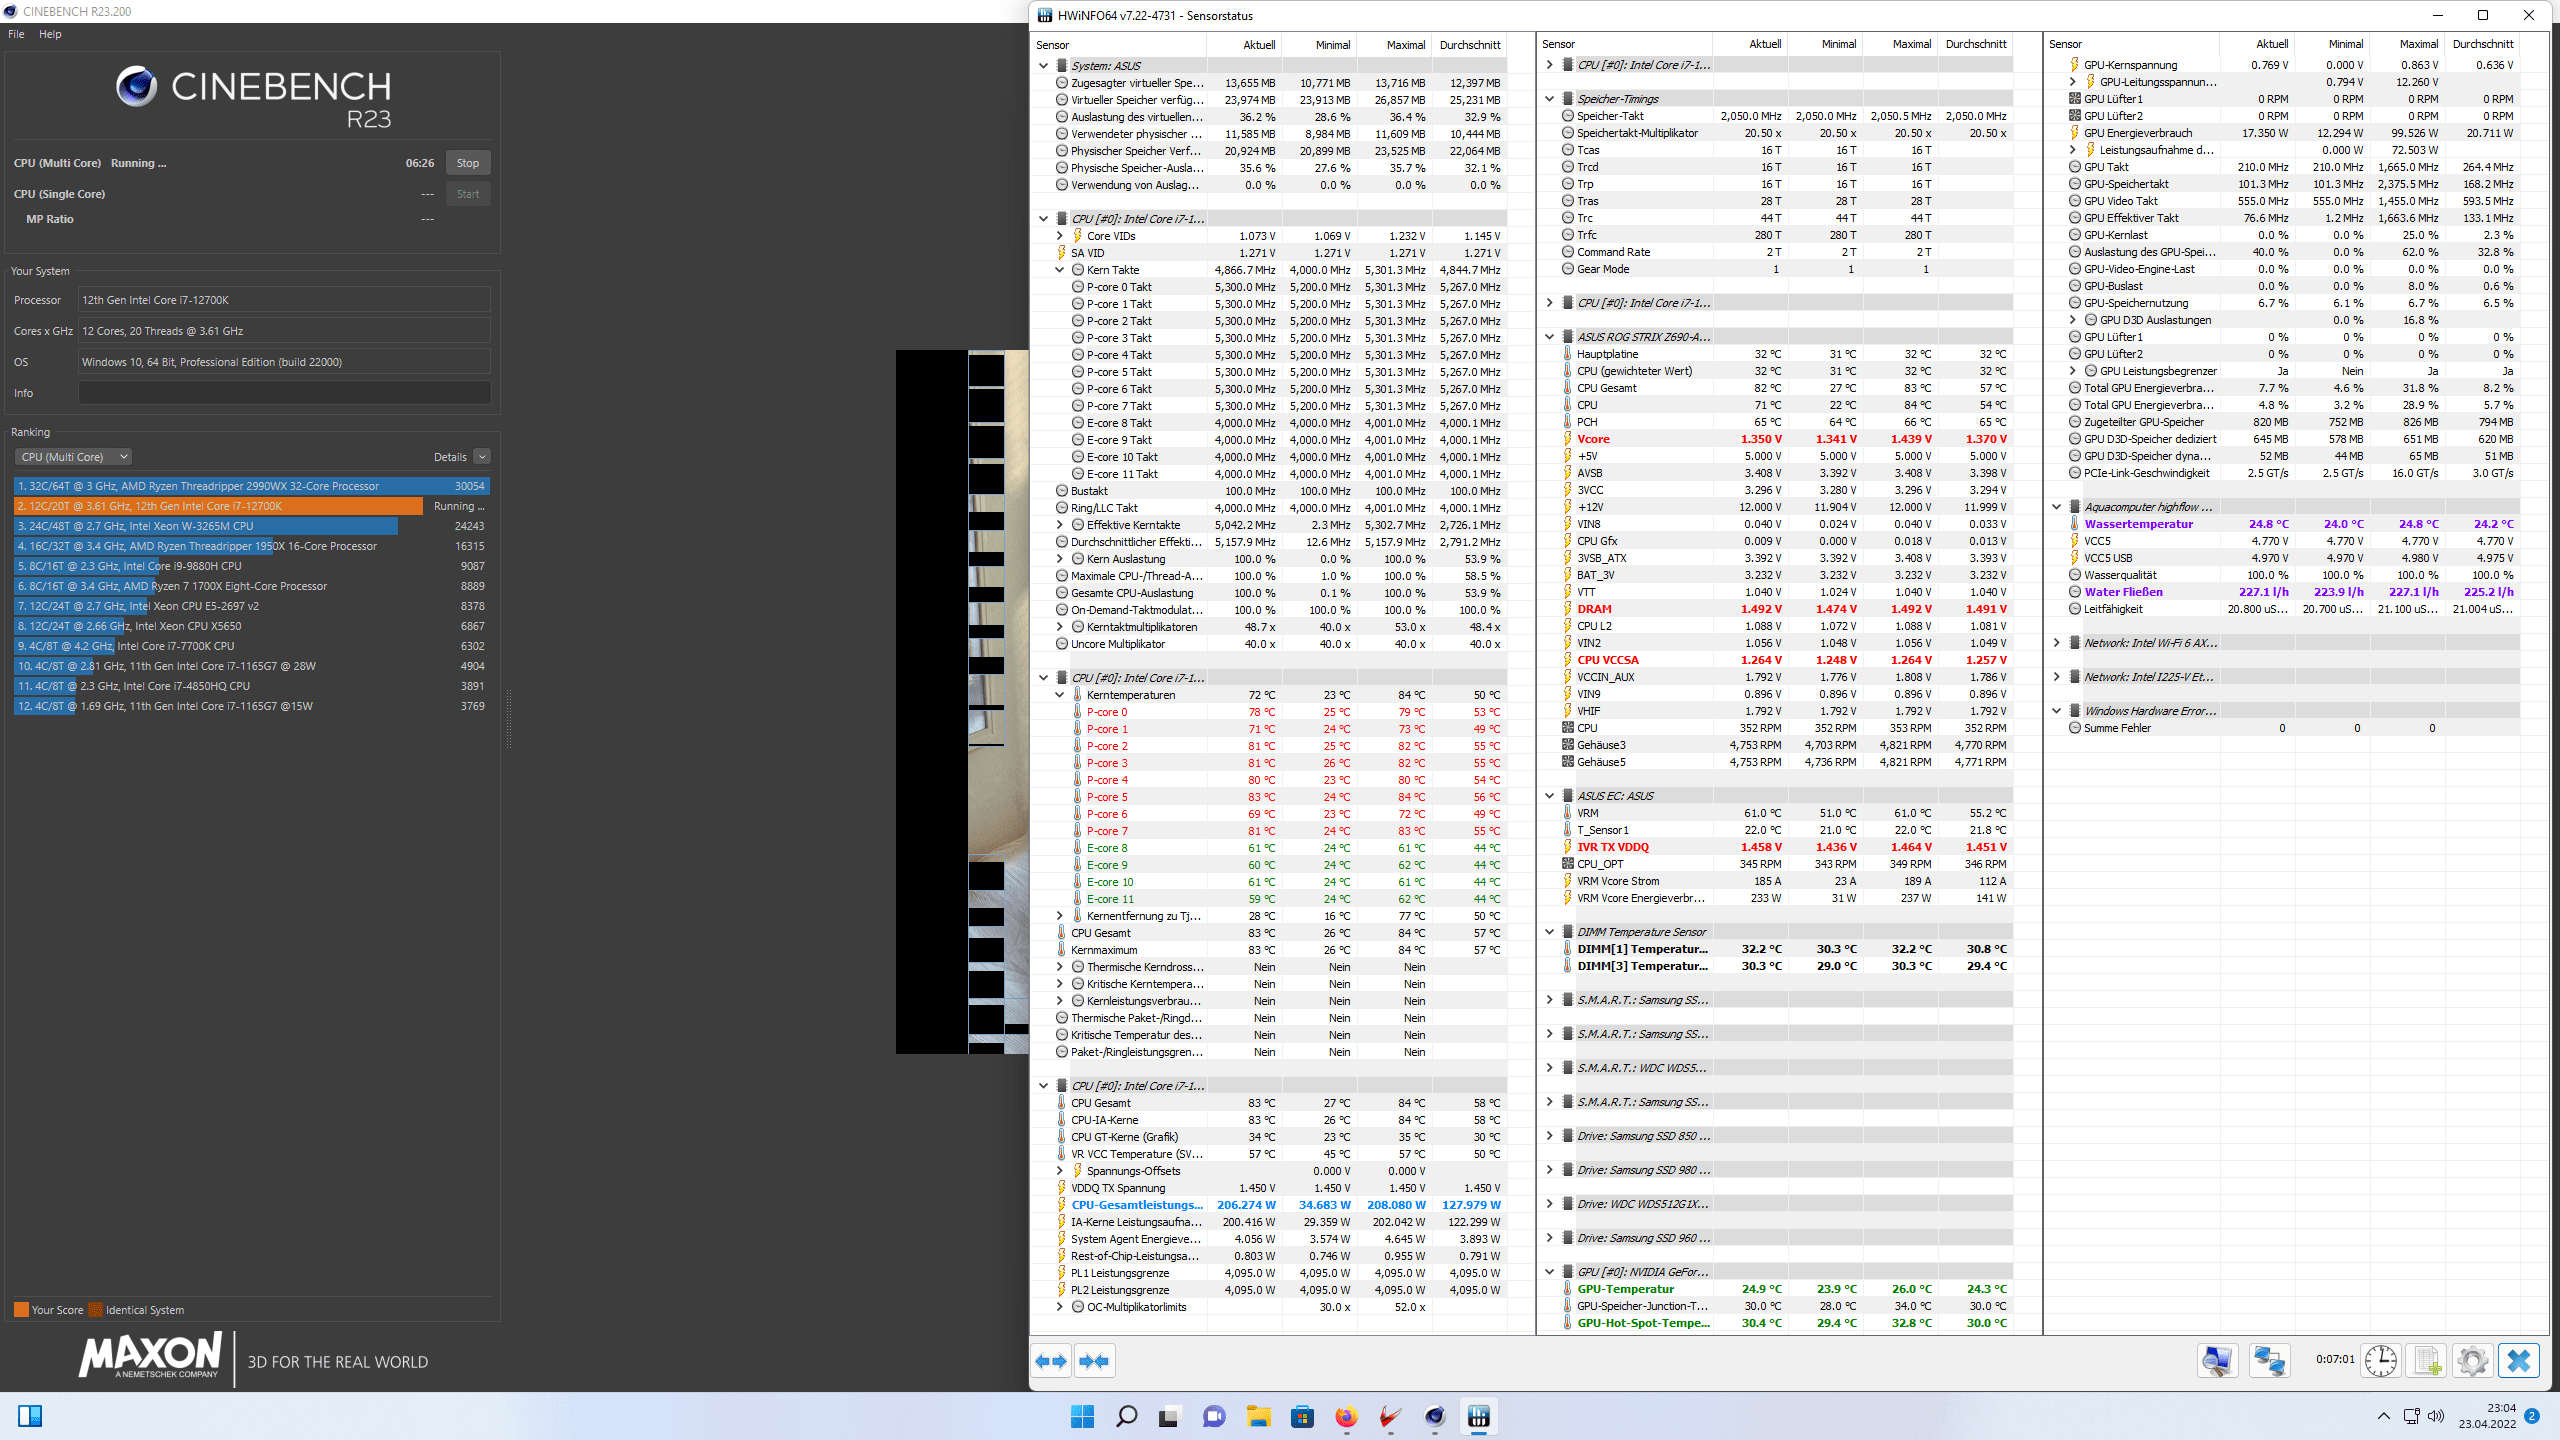This screenshot has width=2560, height=1440.
Task: Stop the CPU Multi Core test
Action: (x=467, y=163)
